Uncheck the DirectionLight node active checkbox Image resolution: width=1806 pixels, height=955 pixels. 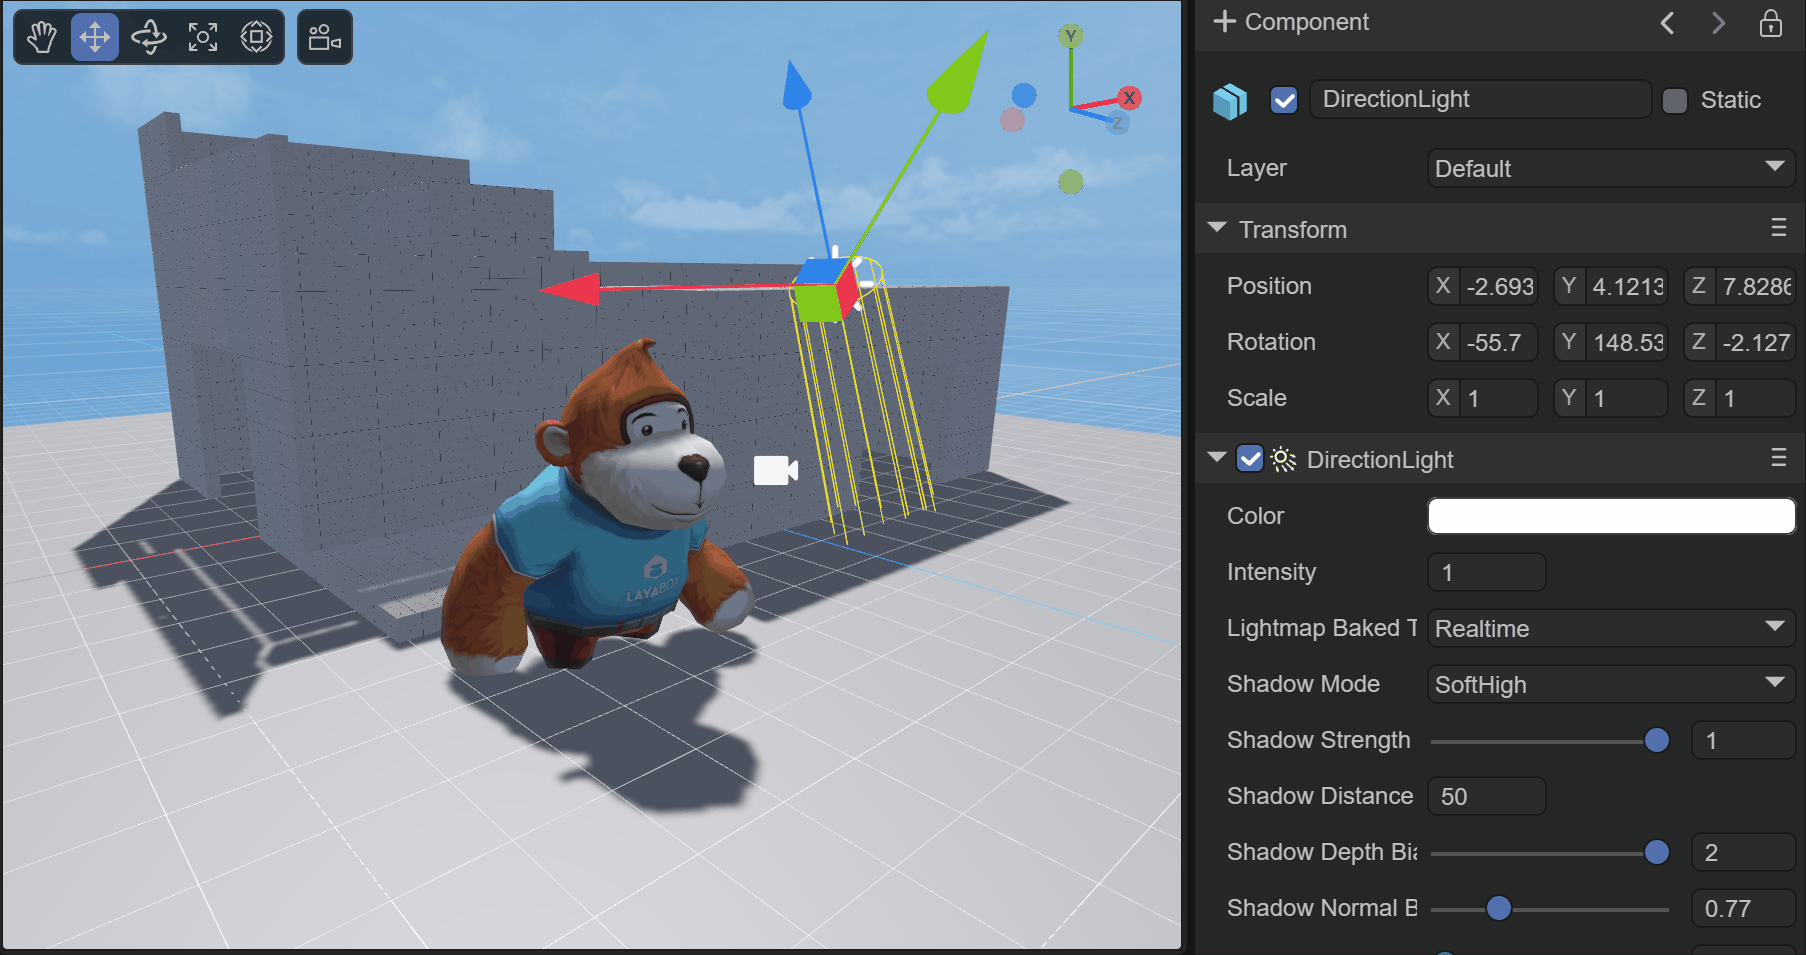coord(1284,100)
